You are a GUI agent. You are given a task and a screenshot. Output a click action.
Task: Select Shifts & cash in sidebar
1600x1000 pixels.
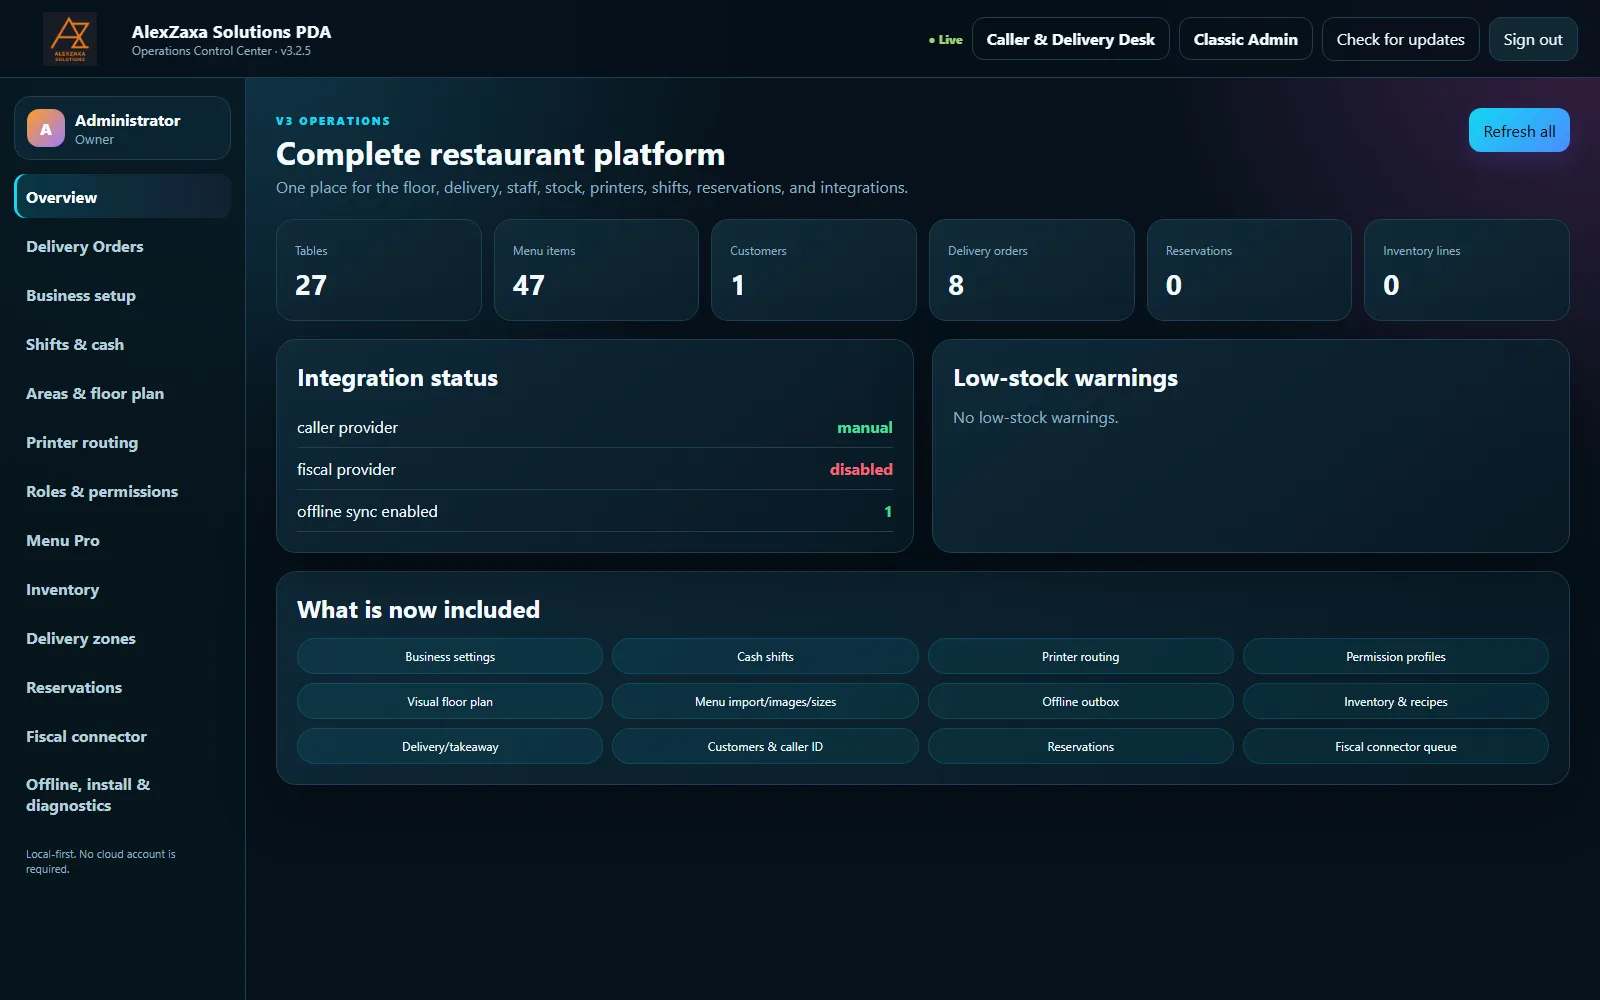(x=123, y=344)
